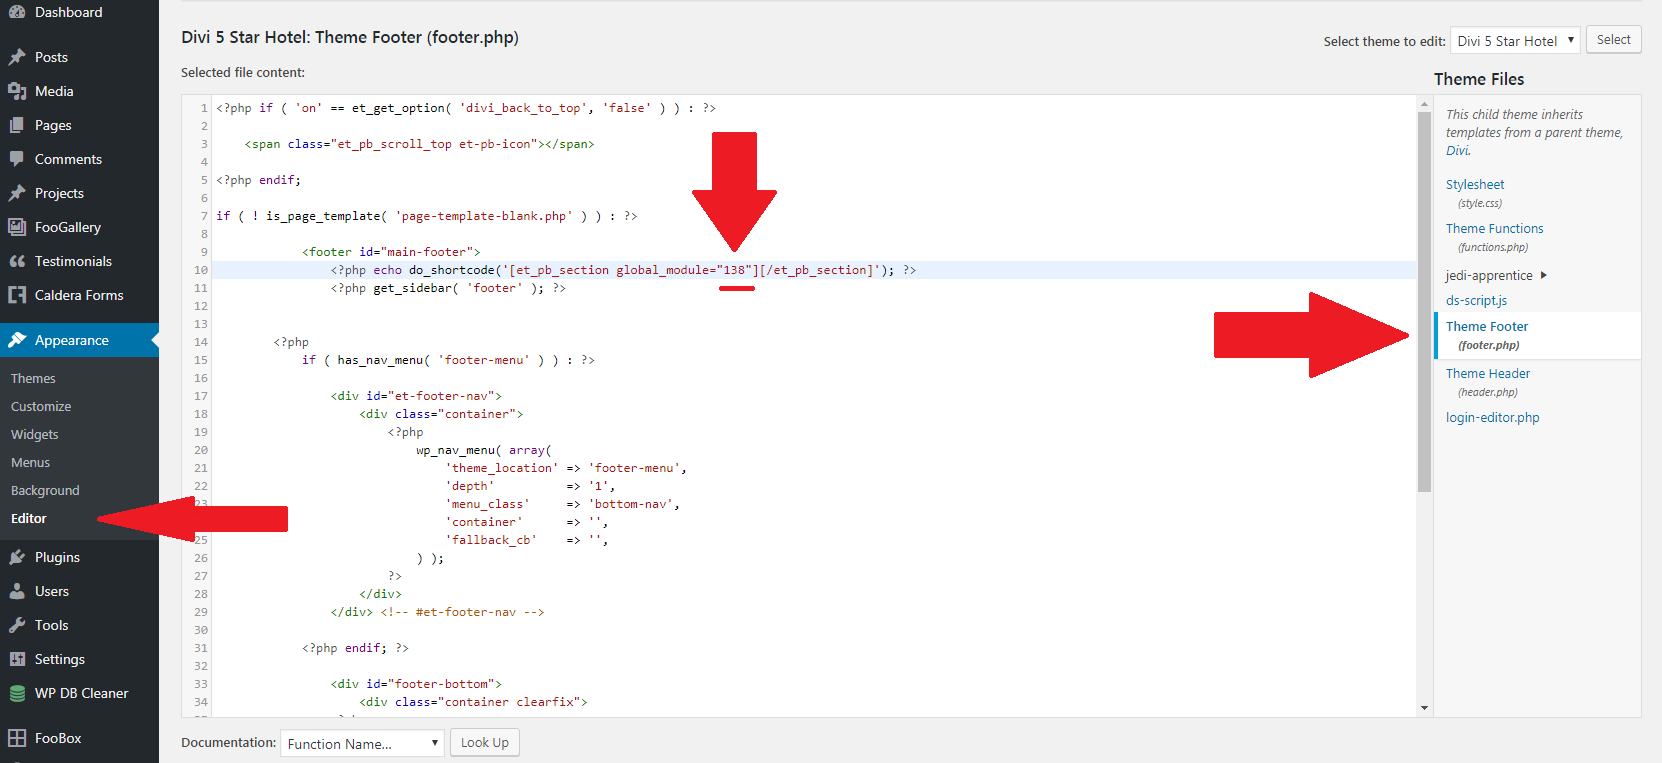
Task: Click the wp_nav_menu array line
Action: 484,450
